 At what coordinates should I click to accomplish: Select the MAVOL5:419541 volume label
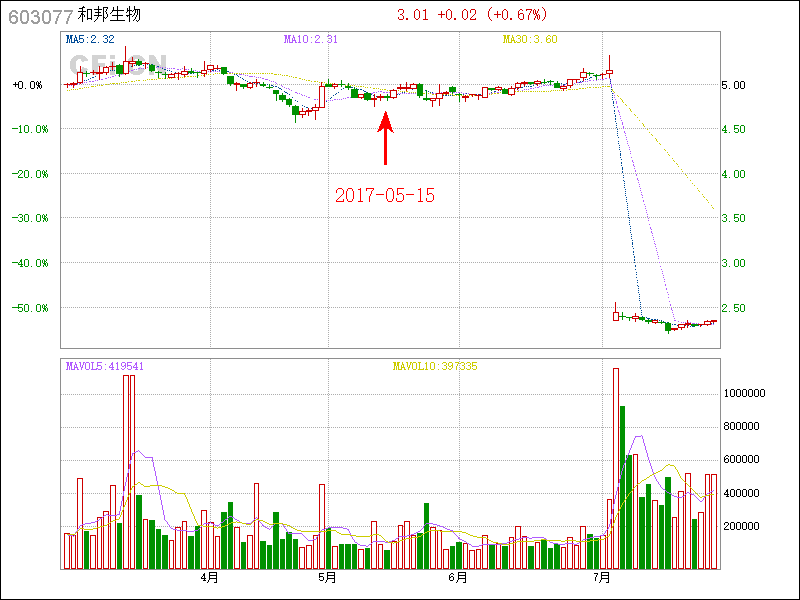click(x=105, y=366)
